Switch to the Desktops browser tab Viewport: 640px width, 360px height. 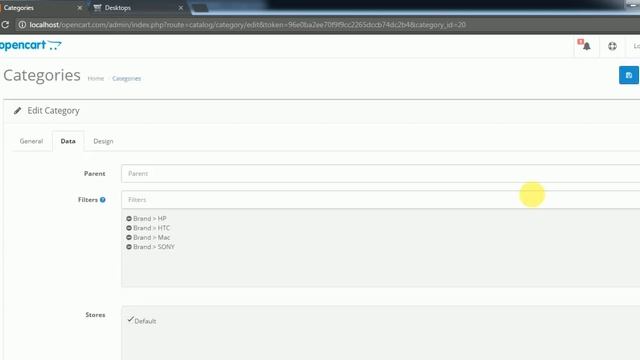click(139, 8)
